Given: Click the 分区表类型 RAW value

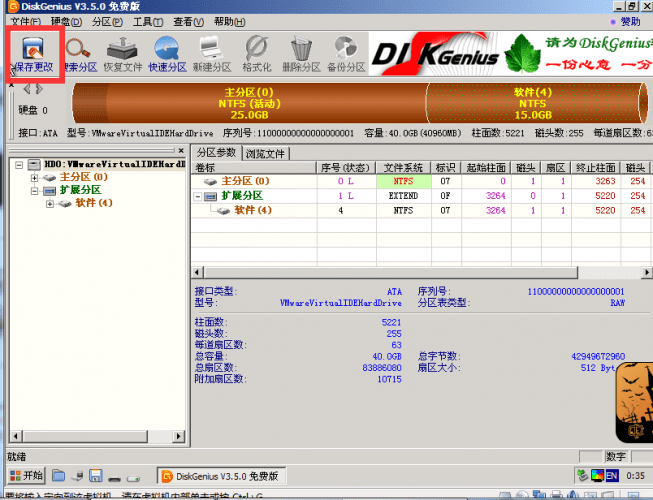Looking at the screenshot, I should coord(618,303).
